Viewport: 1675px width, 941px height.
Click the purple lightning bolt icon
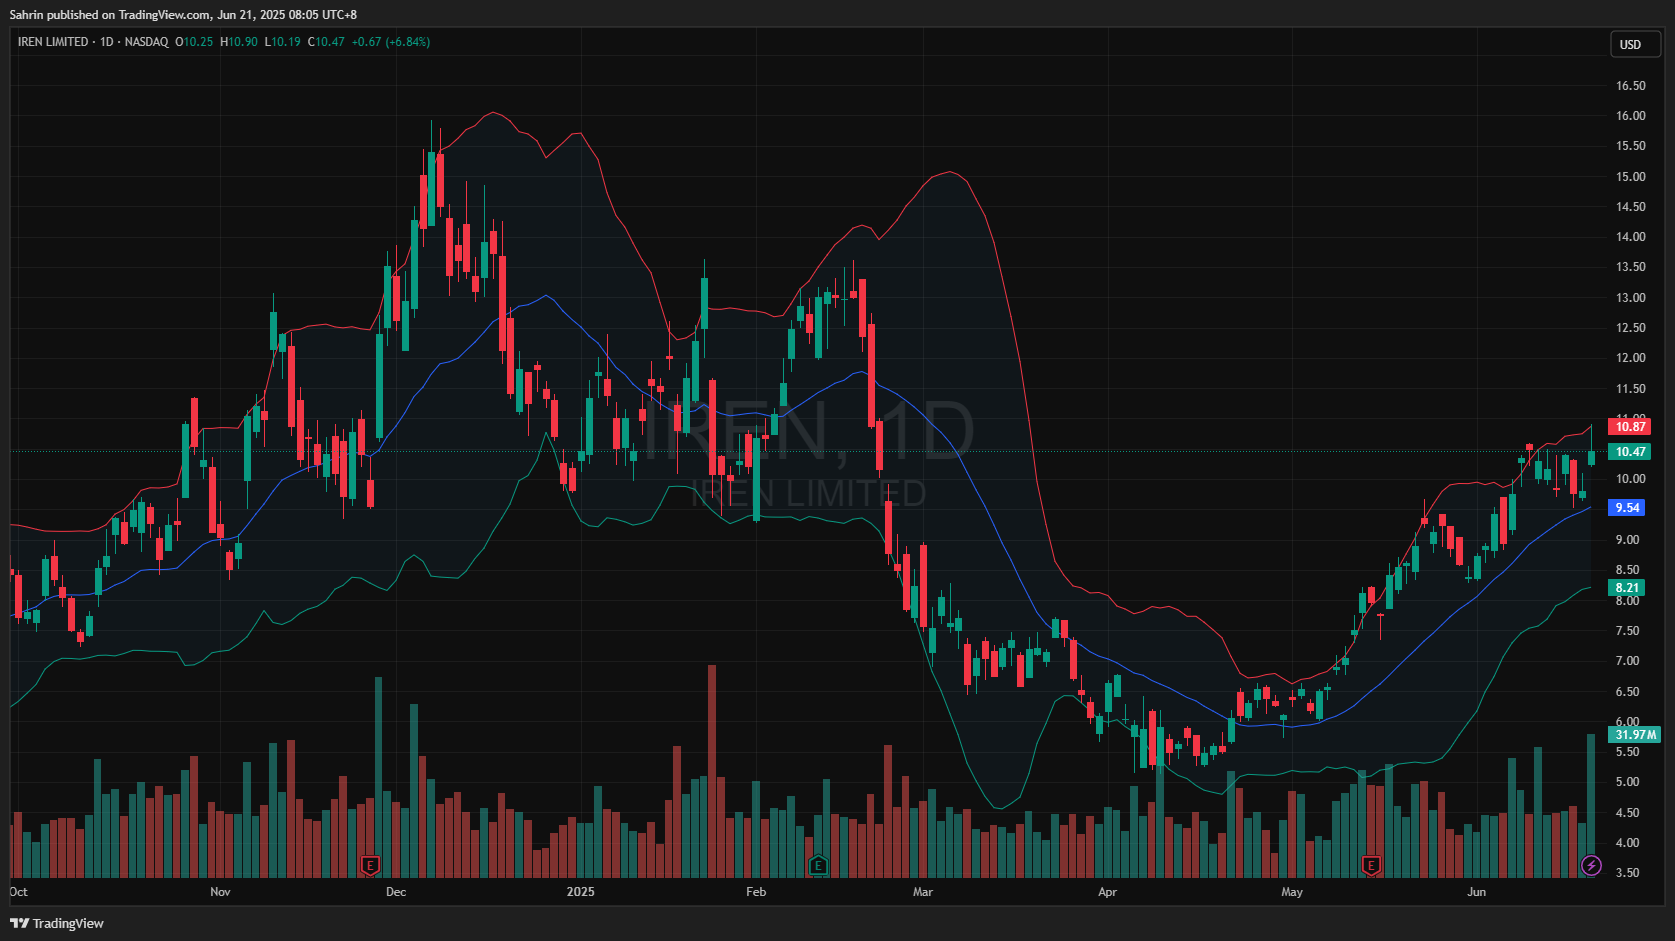pyautogui.click(x=1591, y=865)
